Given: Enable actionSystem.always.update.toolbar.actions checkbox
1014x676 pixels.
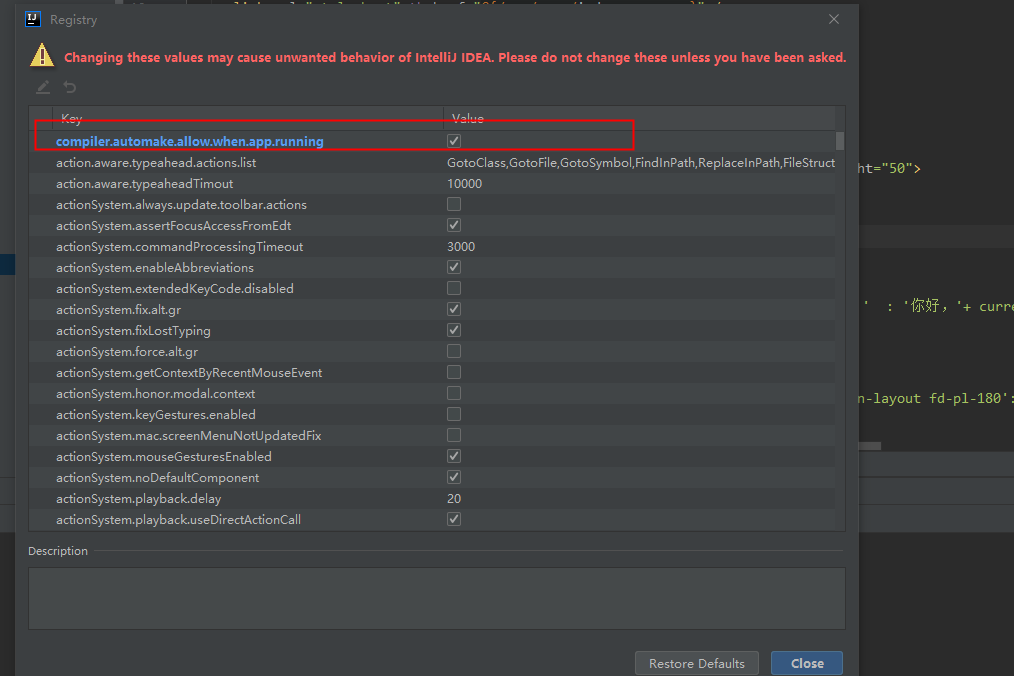Looking at the screenshot, I should tap(454, 204).
